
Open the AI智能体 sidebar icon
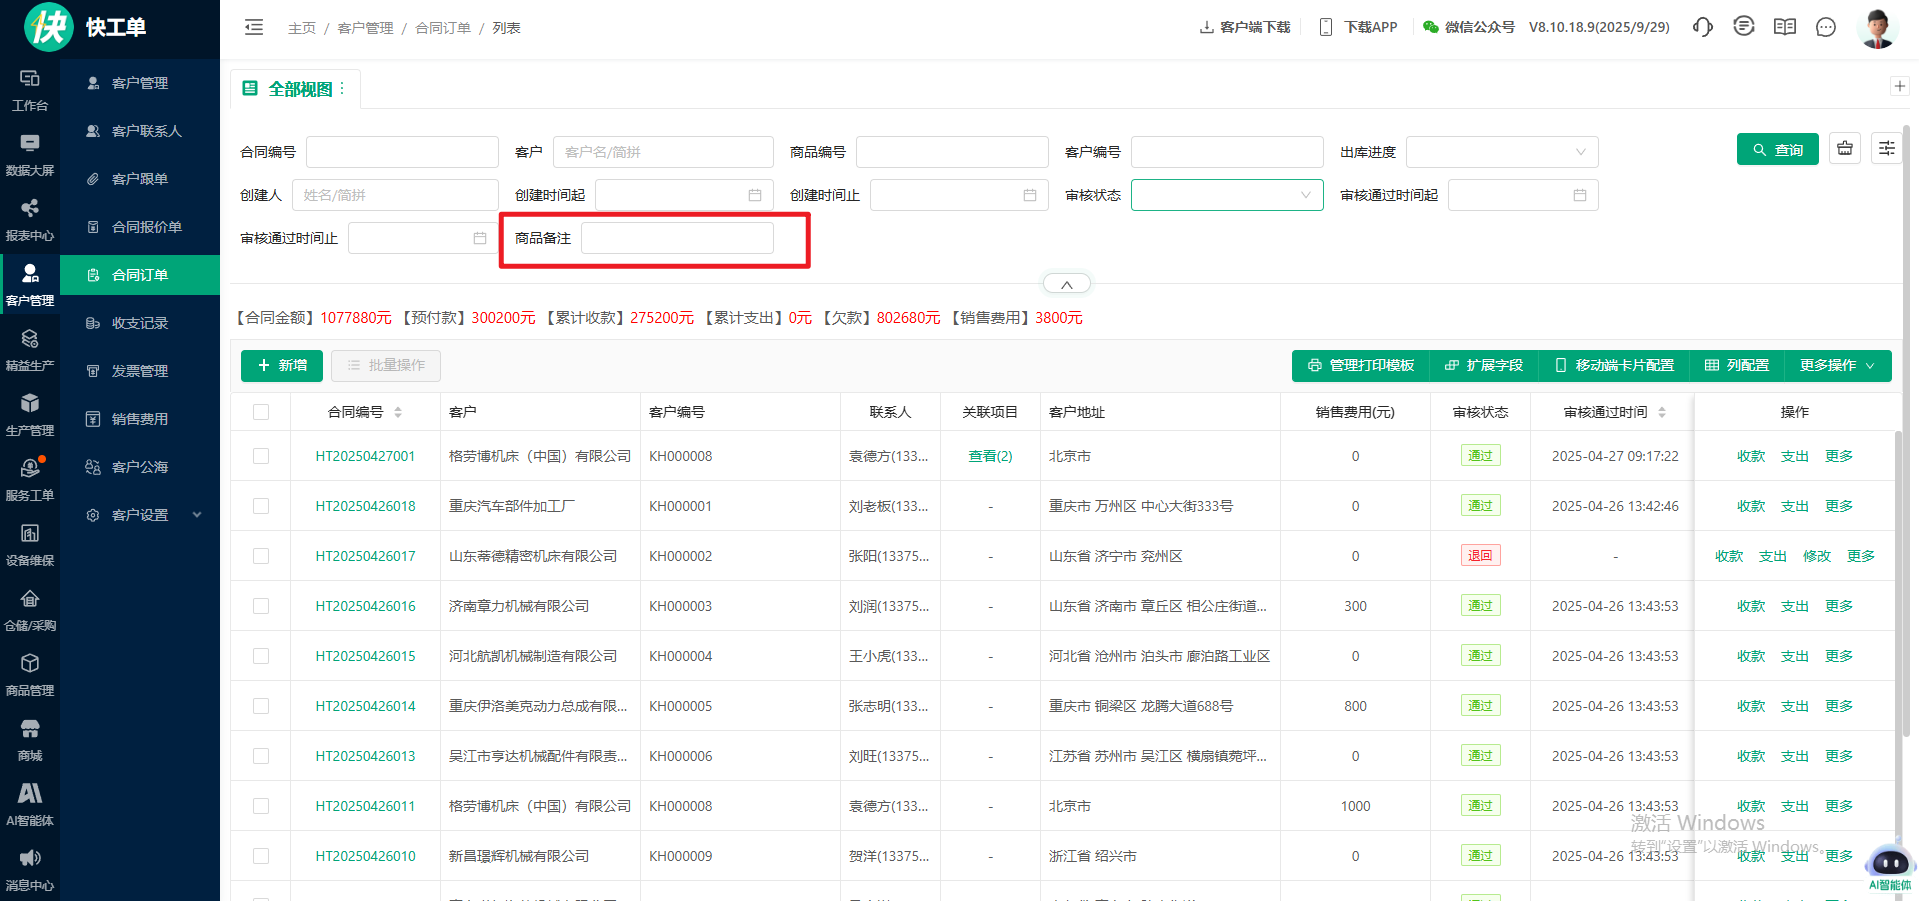(x=30, y=804)
